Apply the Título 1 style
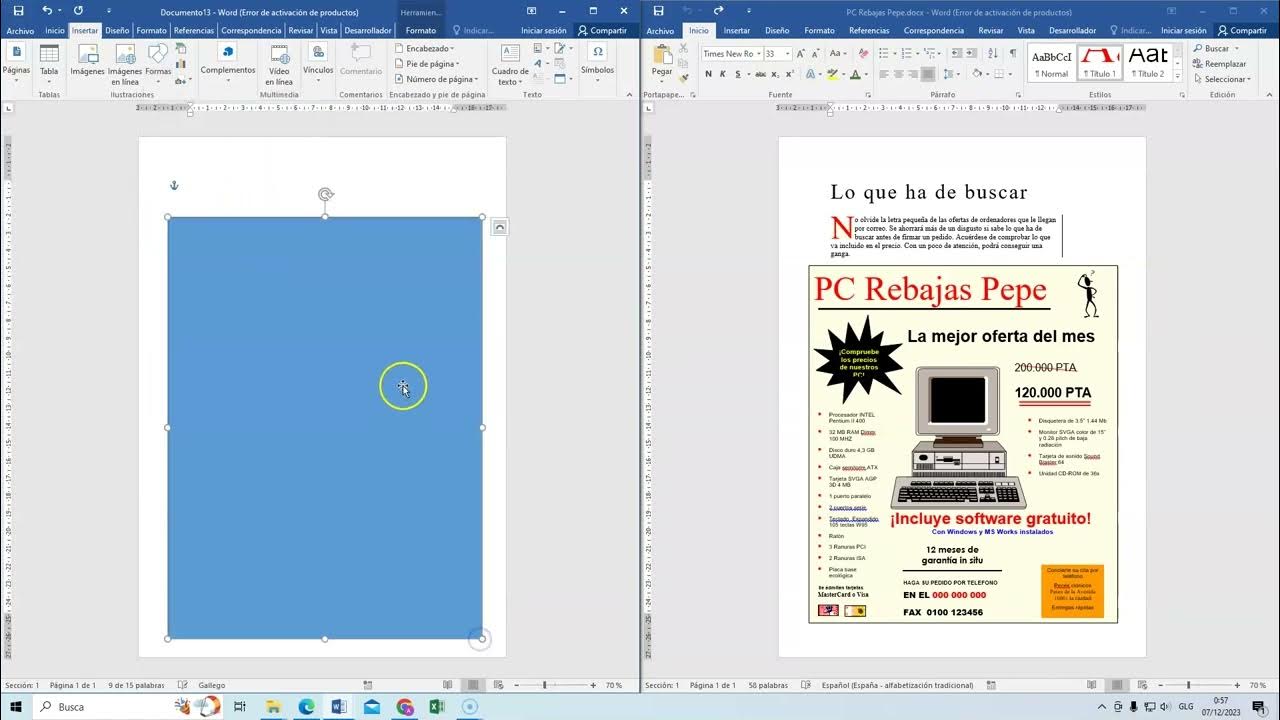The image size is (1280, 720). click(1100, 62)
